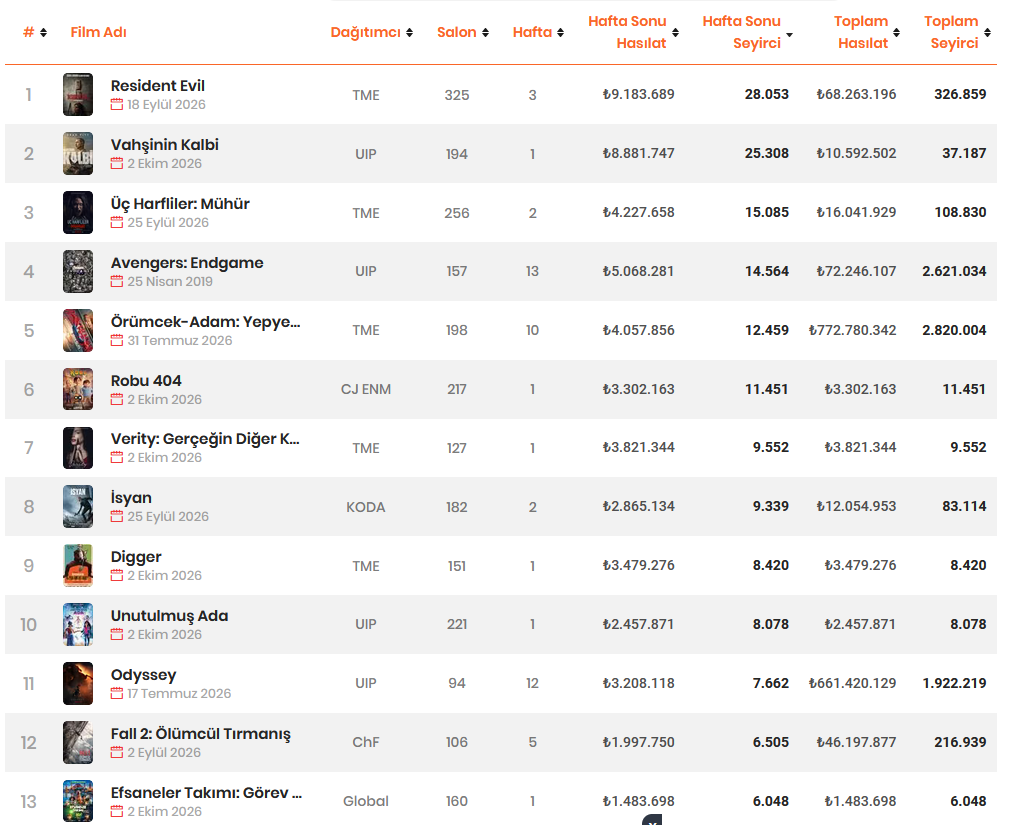
Task: Sort by Hafta Sonu Hasılat column
Action: [x=633, y=32]
